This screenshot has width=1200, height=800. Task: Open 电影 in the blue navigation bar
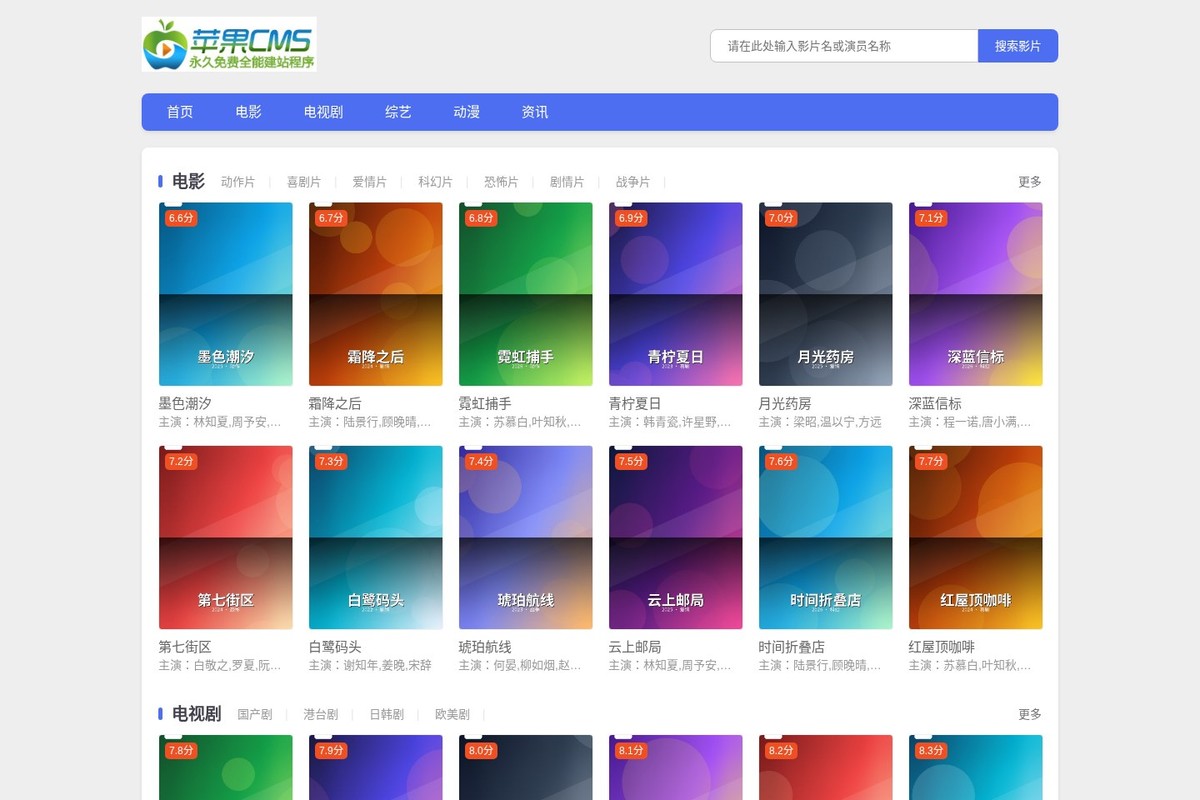tap(249, 112)
